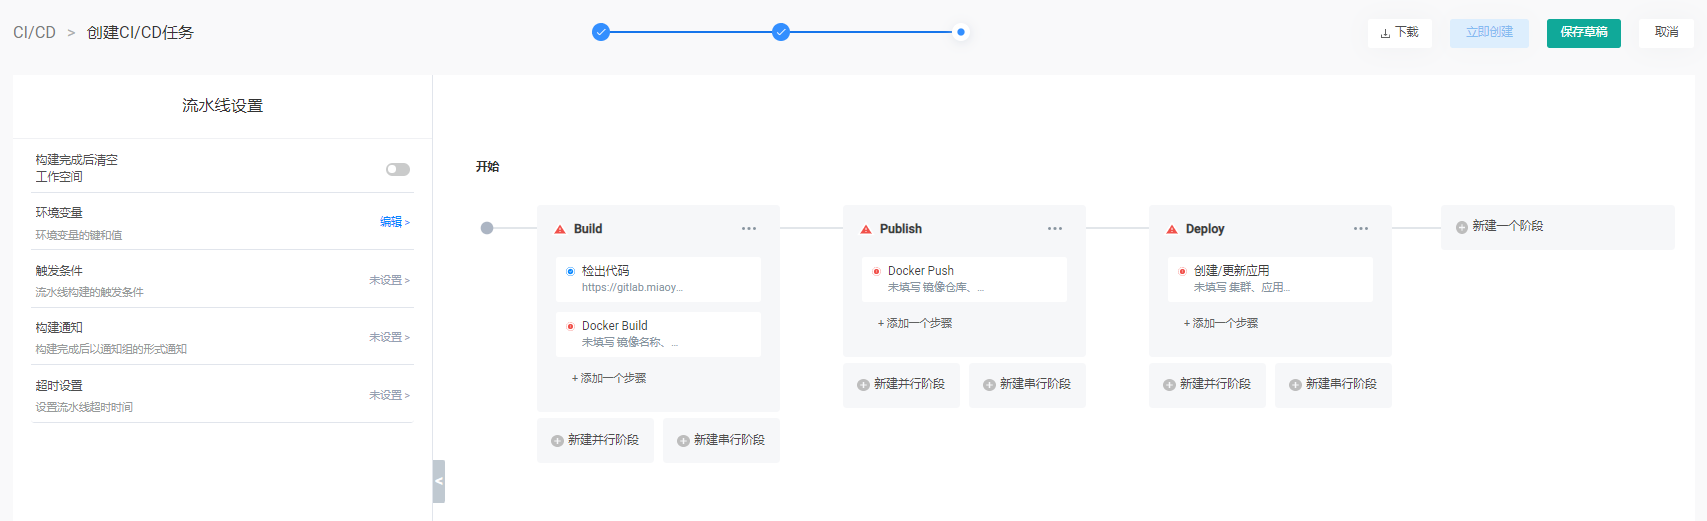Image resolution: width=1707 pixels, height=521 pixels.
Task: Toggle 构建完成后清空工作空间 switch
Action: click(398, 169)
